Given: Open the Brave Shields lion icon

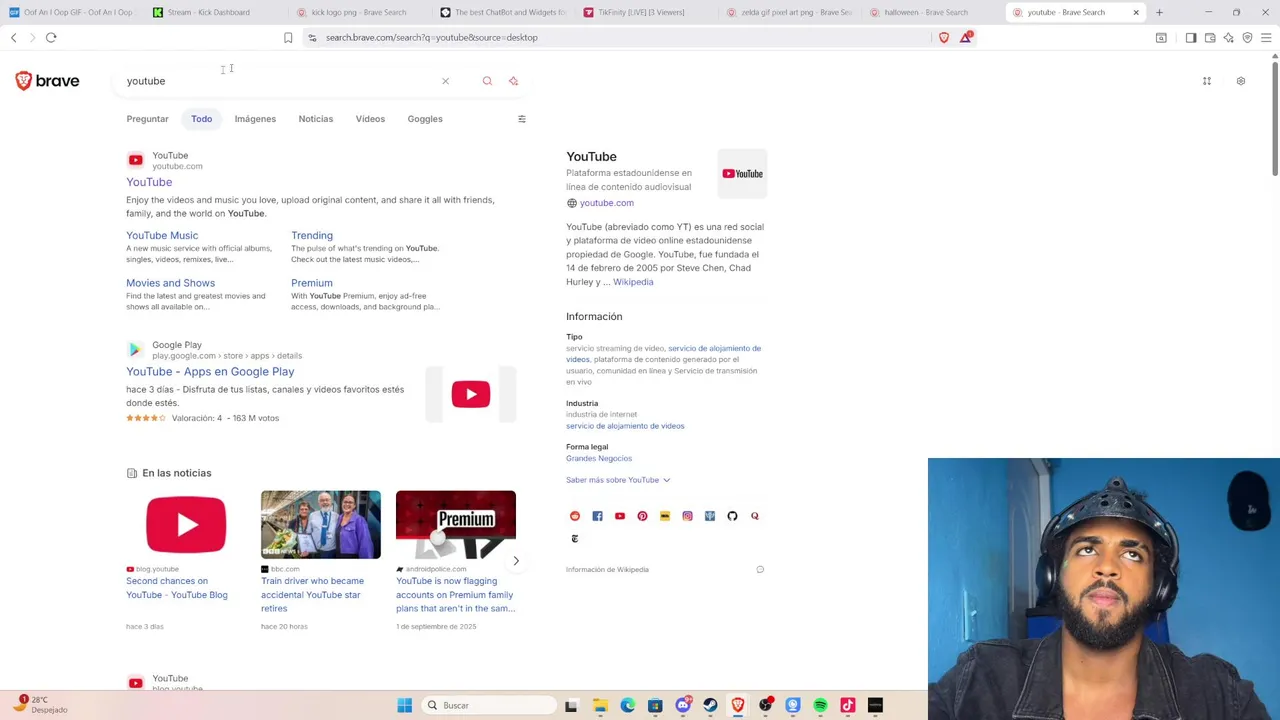Looking at the screenshot, I should pyautogui.click(x=944, y=38).
